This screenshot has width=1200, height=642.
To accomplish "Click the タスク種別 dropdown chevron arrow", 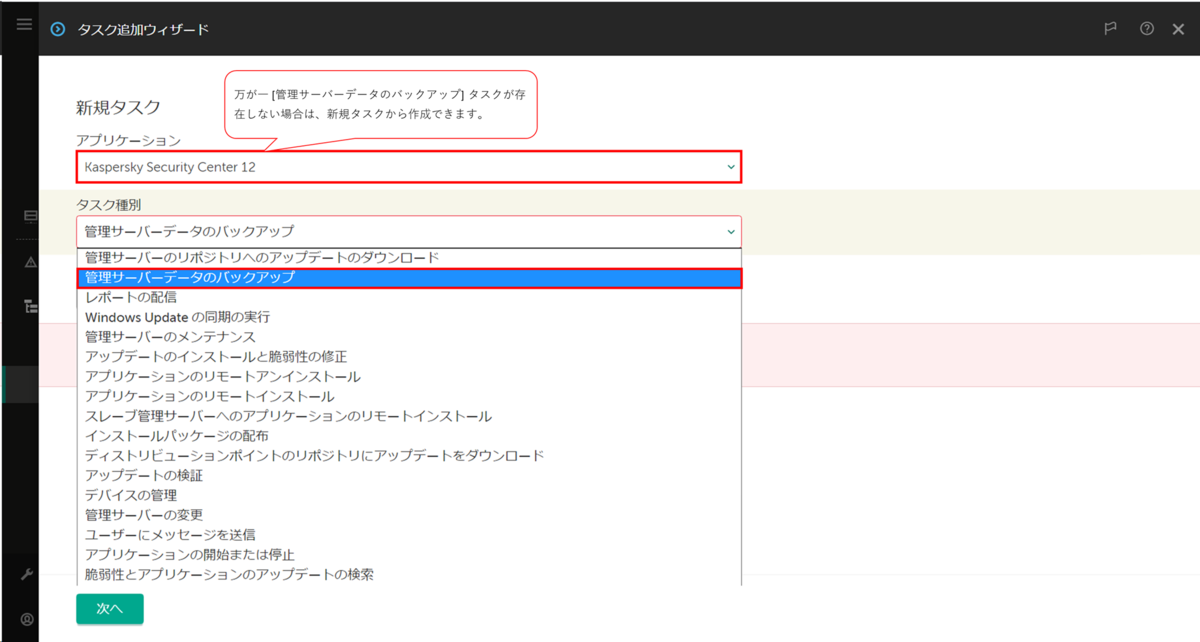I will [731, 232].
